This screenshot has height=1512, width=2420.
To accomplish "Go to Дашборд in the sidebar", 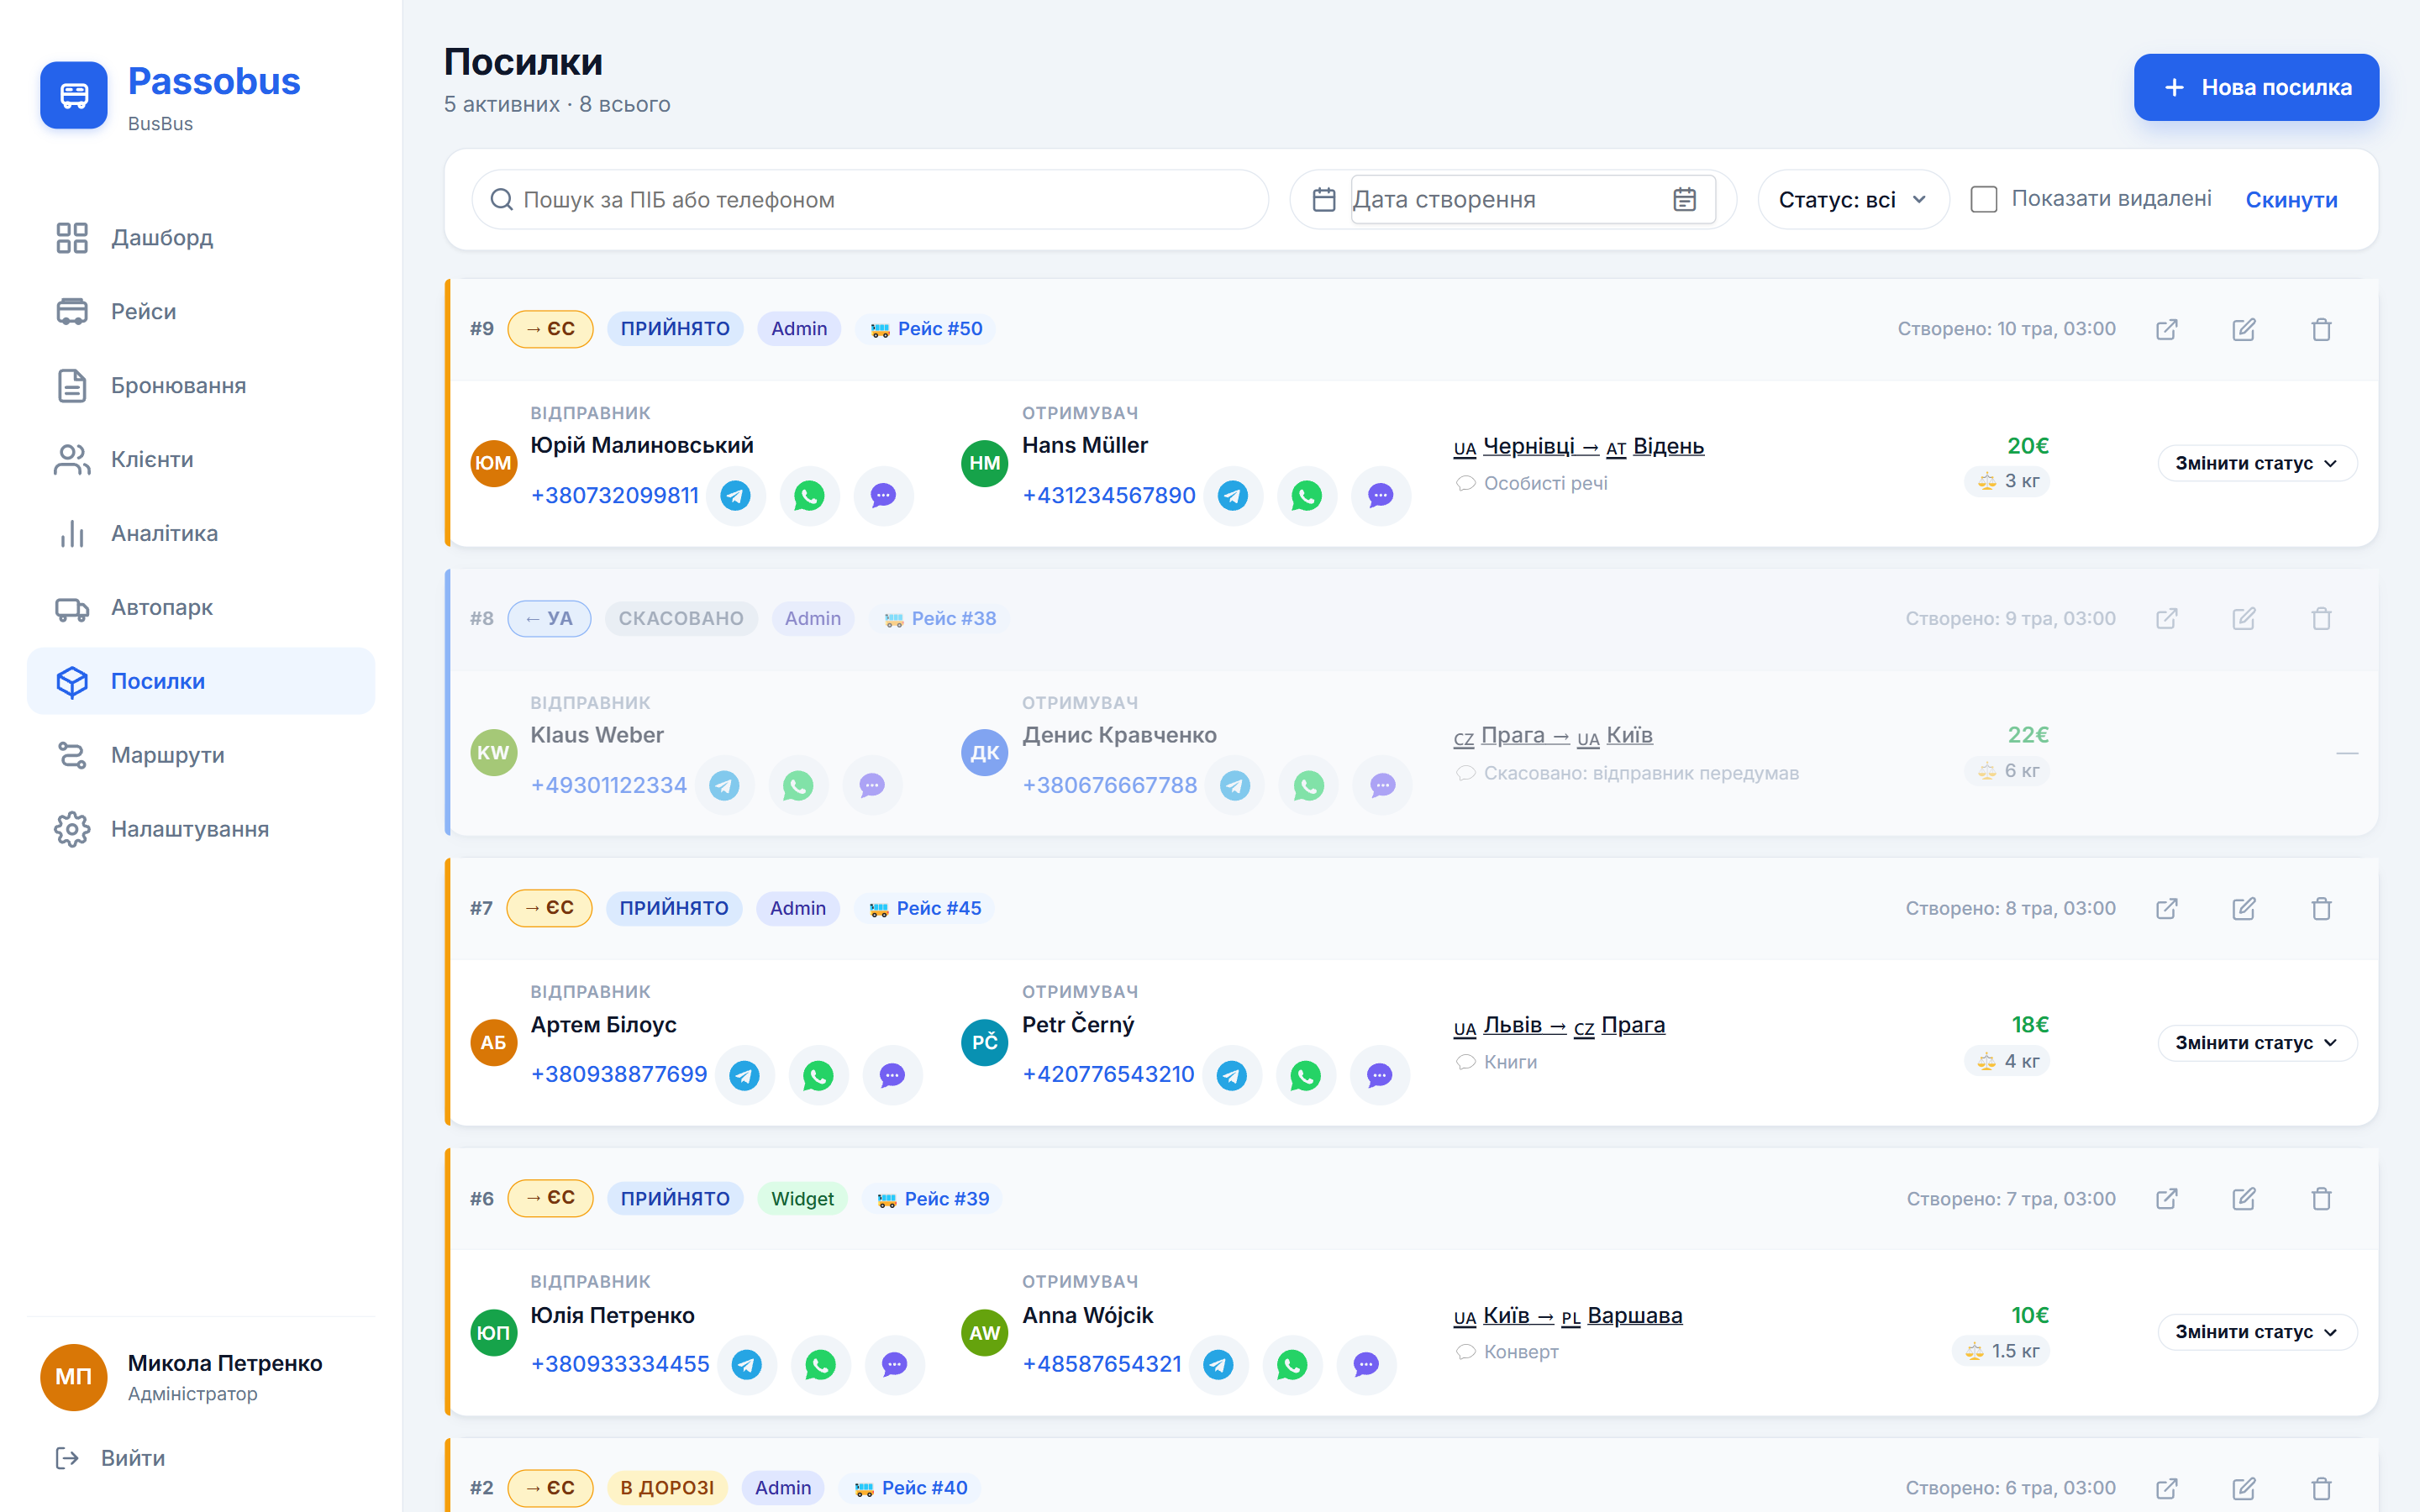I will tap(201, 238).
